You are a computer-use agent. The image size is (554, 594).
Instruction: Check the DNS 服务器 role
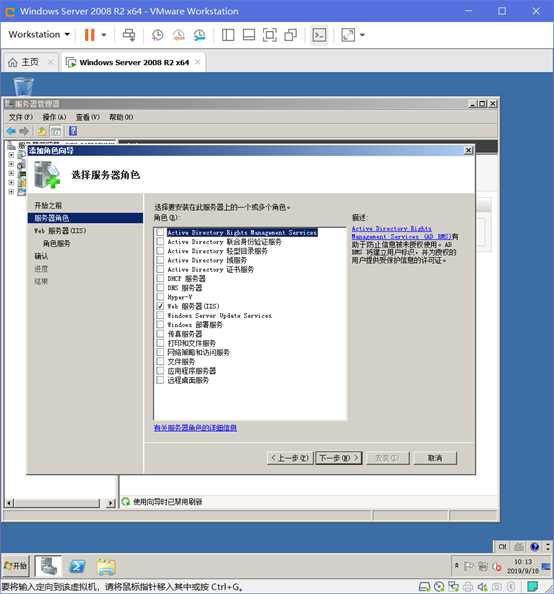click(160, 288)
